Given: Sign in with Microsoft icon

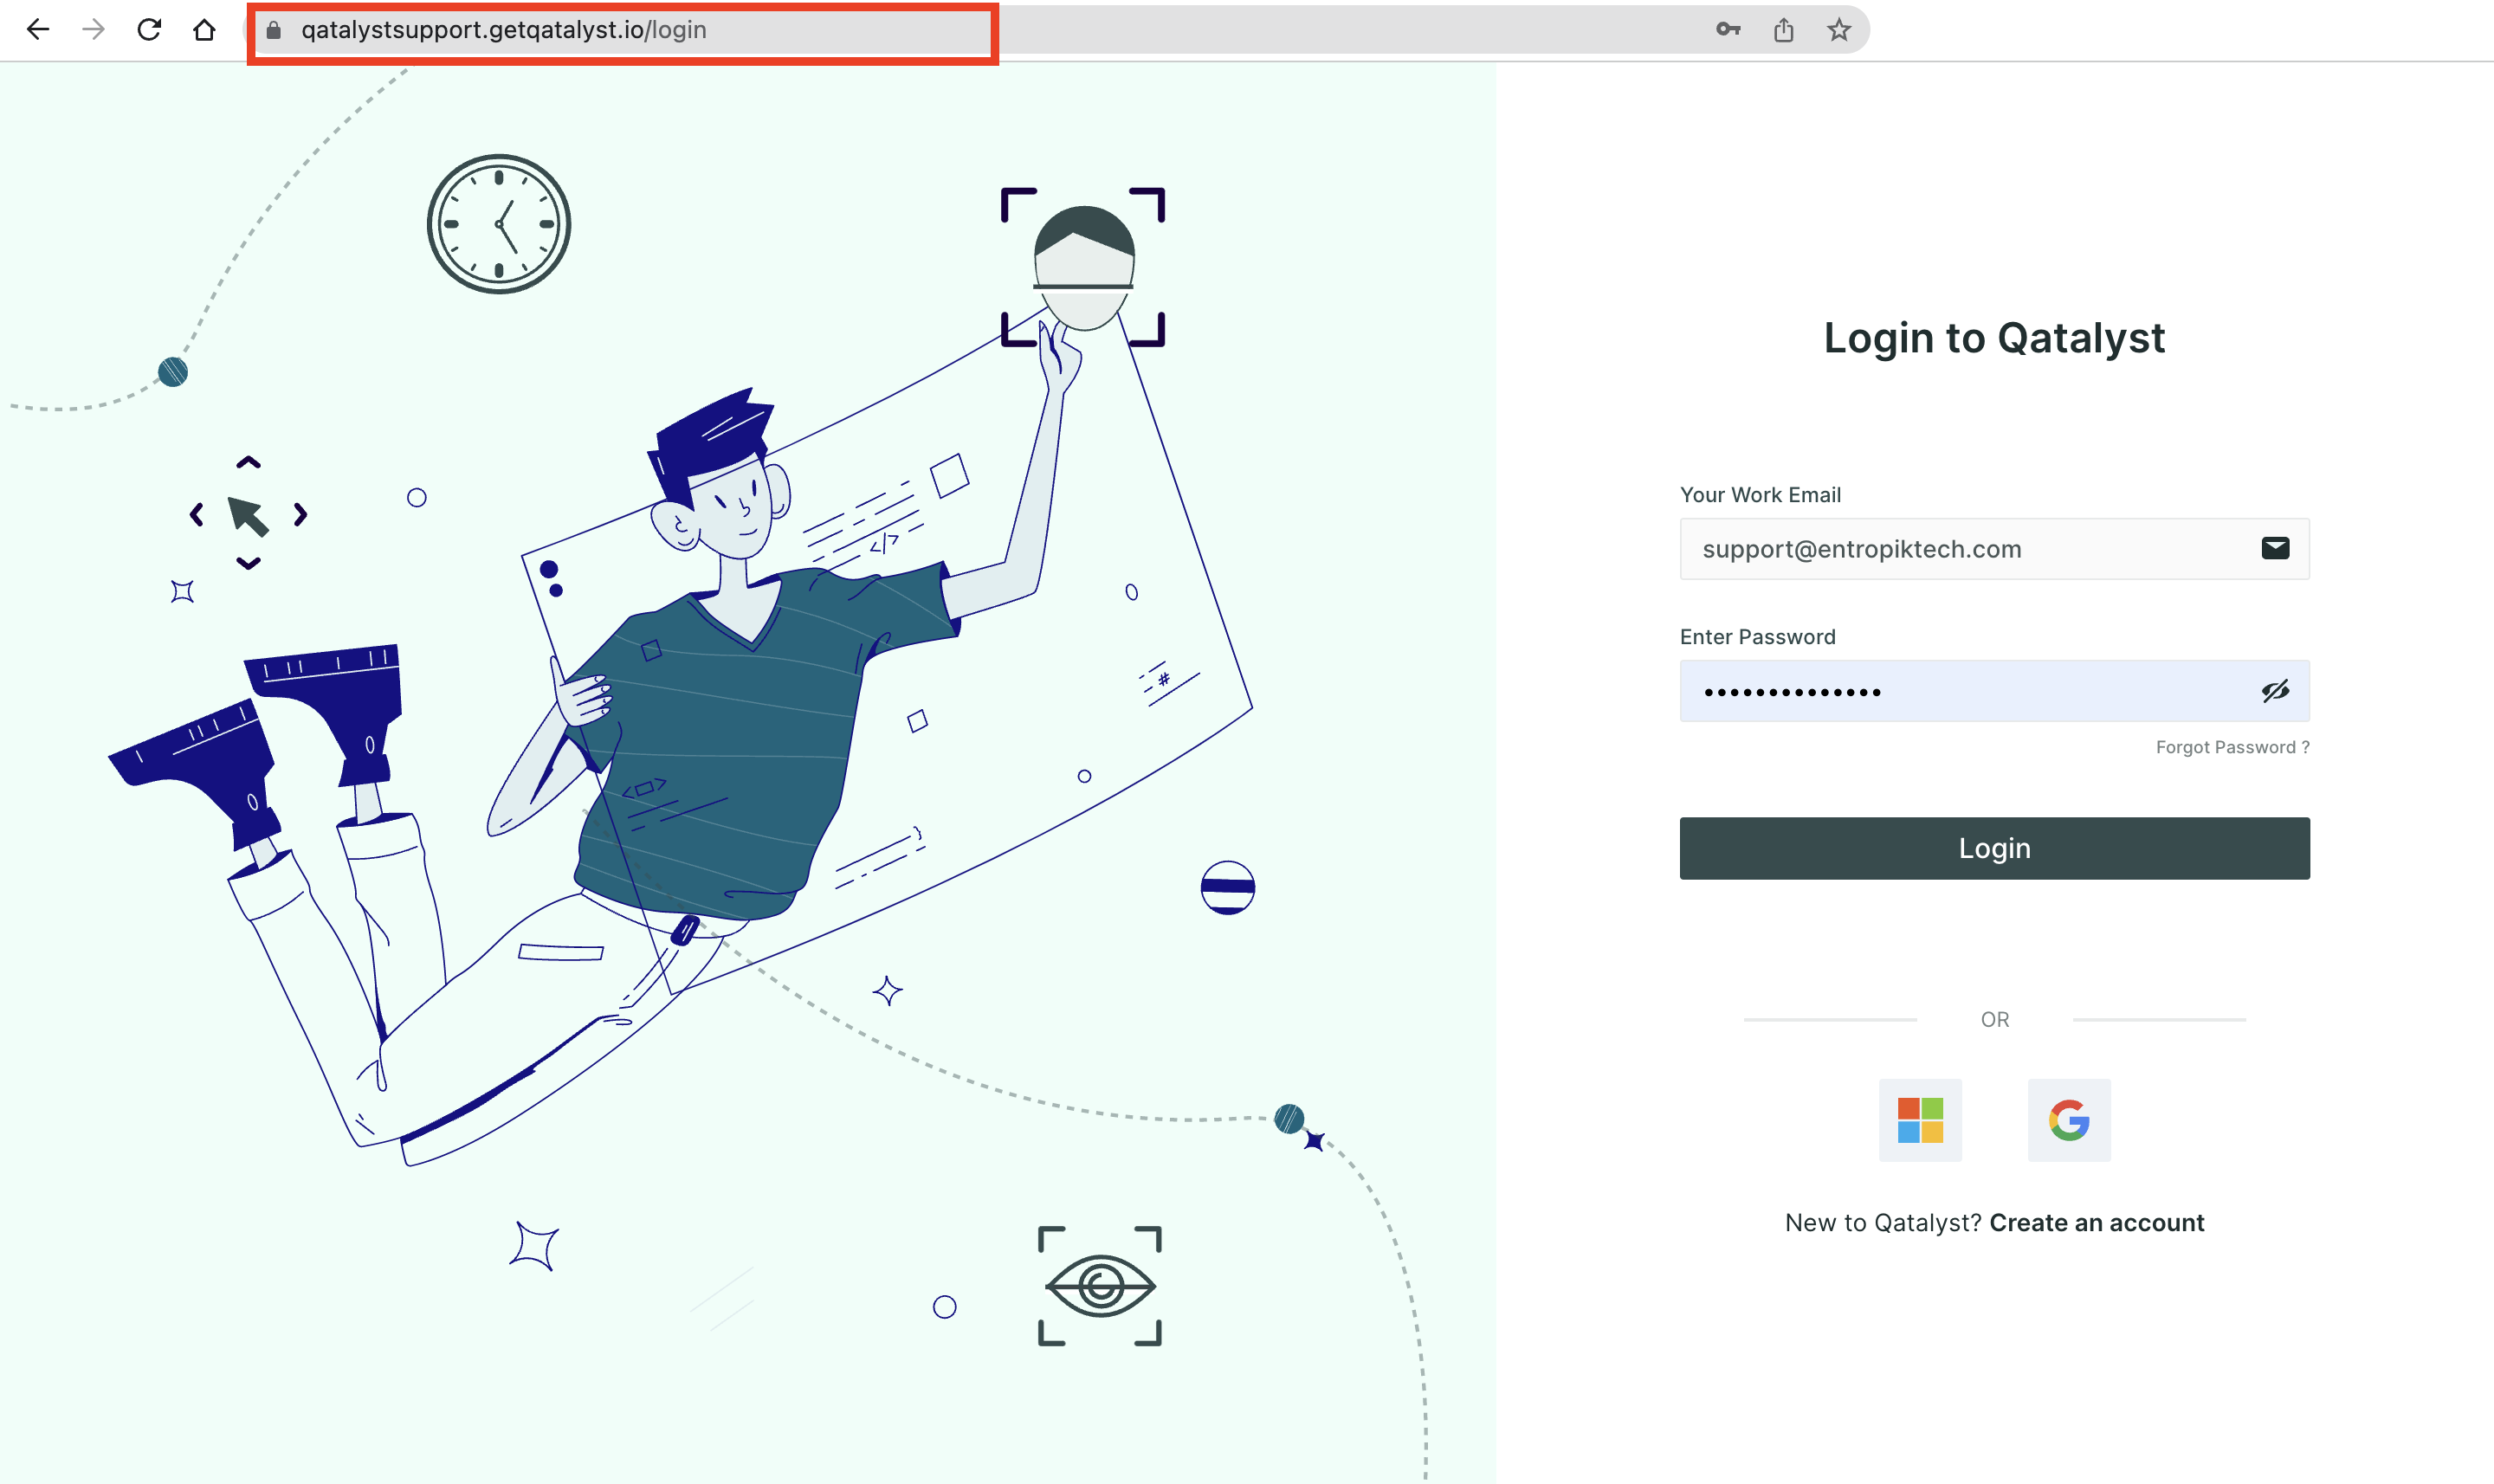Looking at the screenshot, I should click(1920, 1120).
